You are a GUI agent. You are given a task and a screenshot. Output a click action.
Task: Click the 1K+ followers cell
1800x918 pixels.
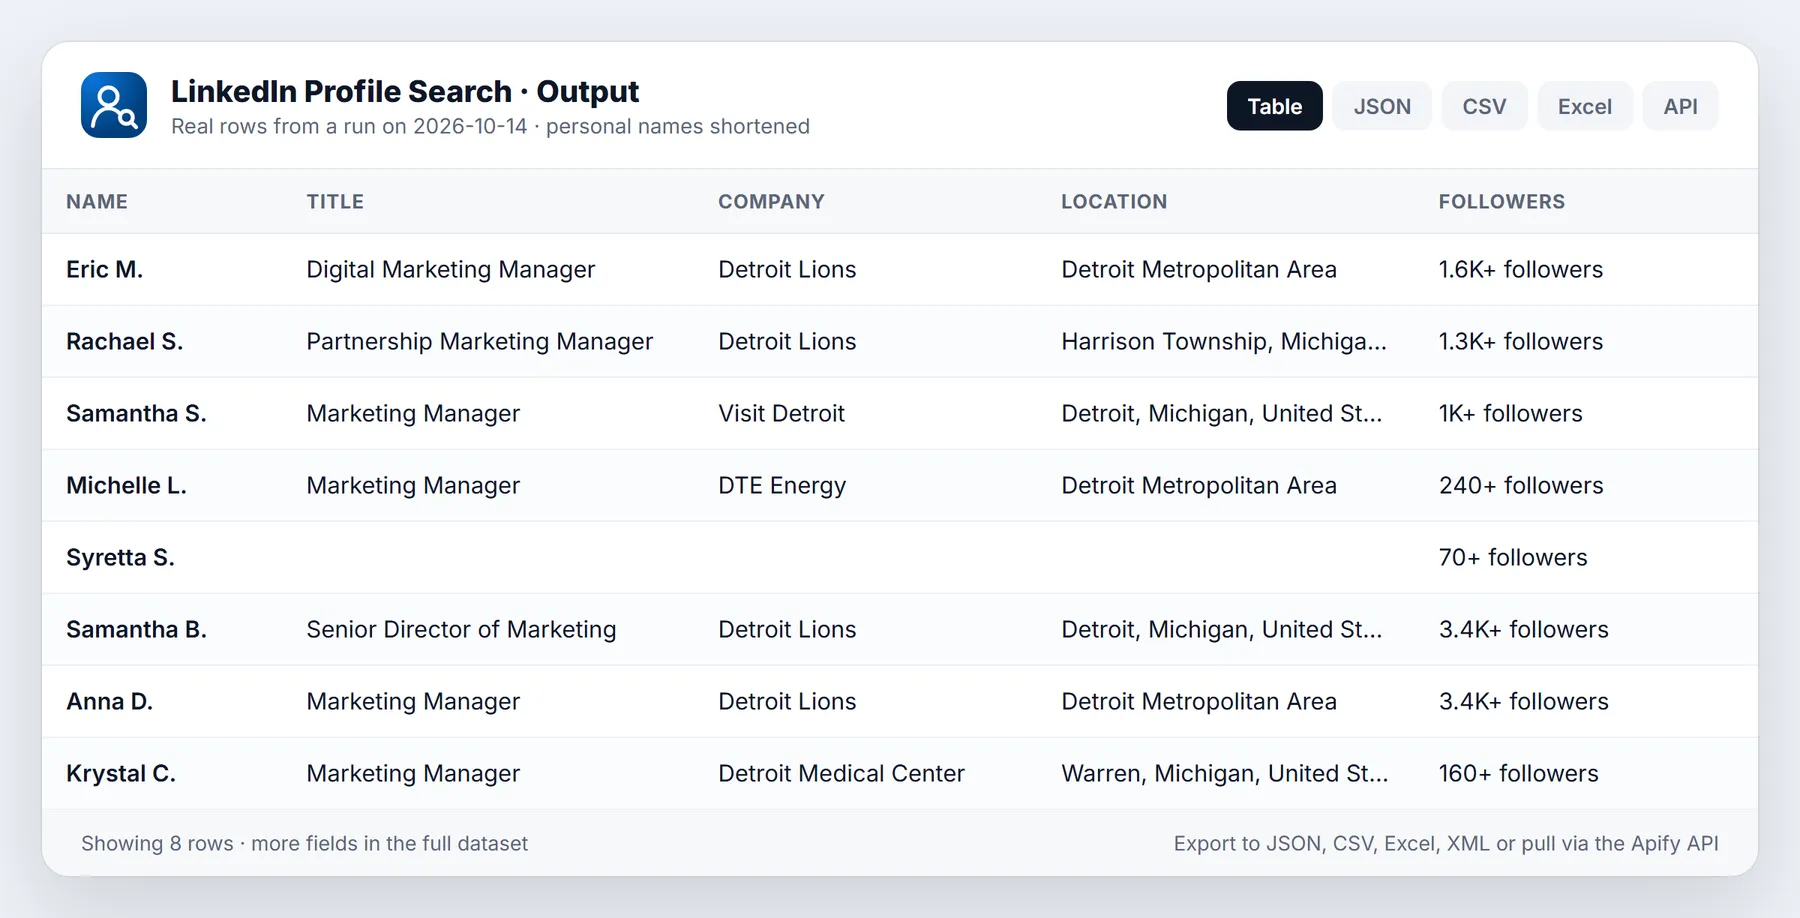pyautogui.click(x=1510, y=413)
